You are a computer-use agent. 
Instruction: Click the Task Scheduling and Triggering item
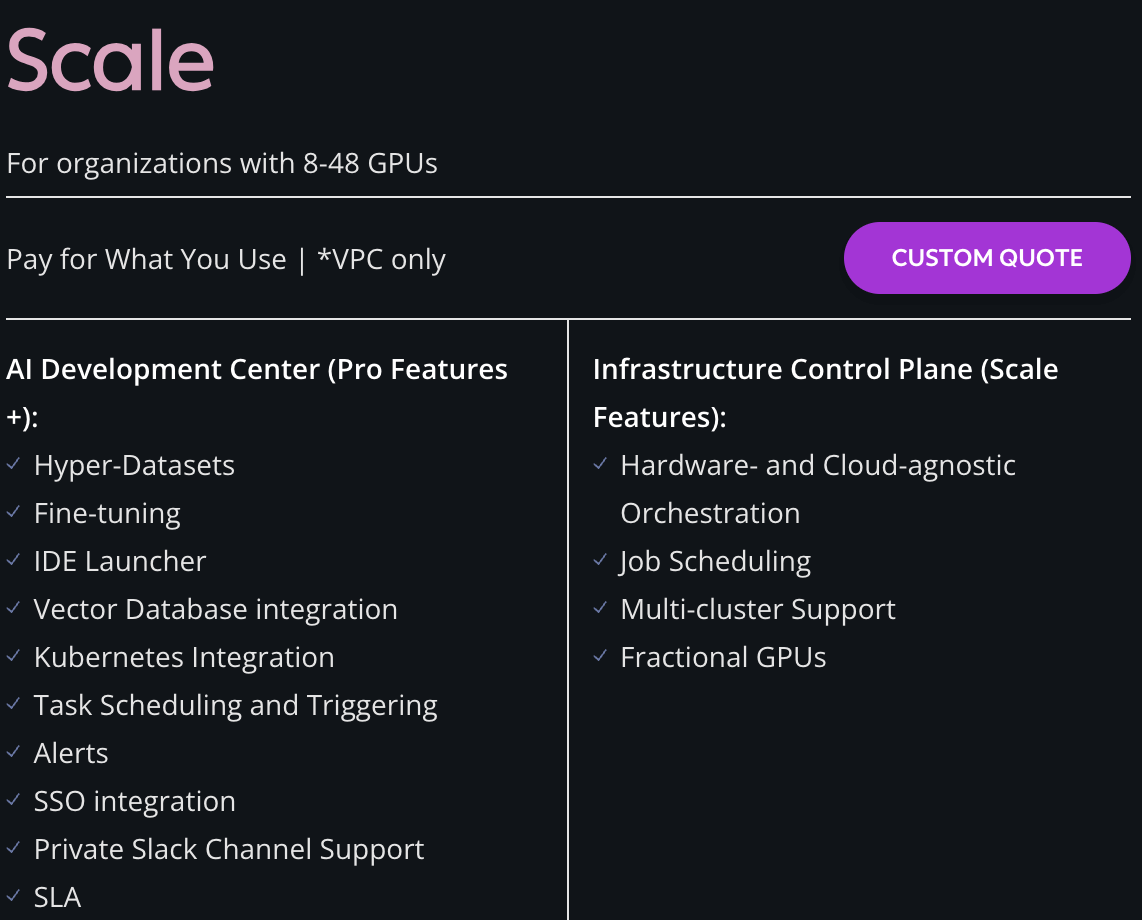pyautogui.click(x=235, y=706)
